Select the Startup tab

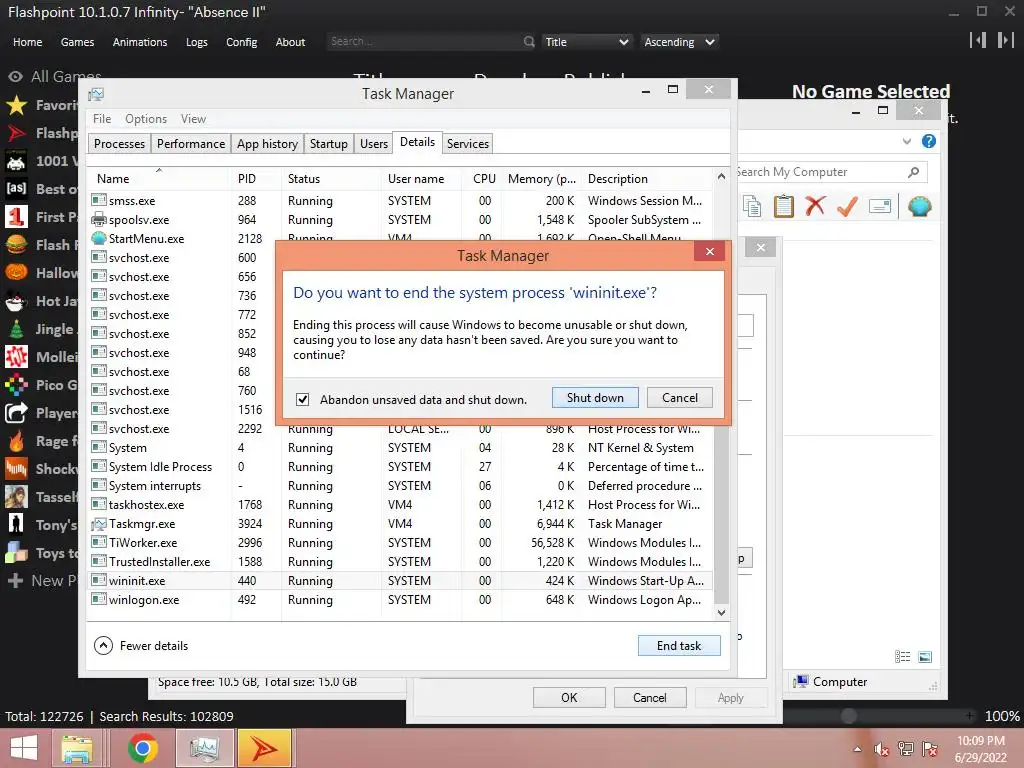[x=328, y=144]
